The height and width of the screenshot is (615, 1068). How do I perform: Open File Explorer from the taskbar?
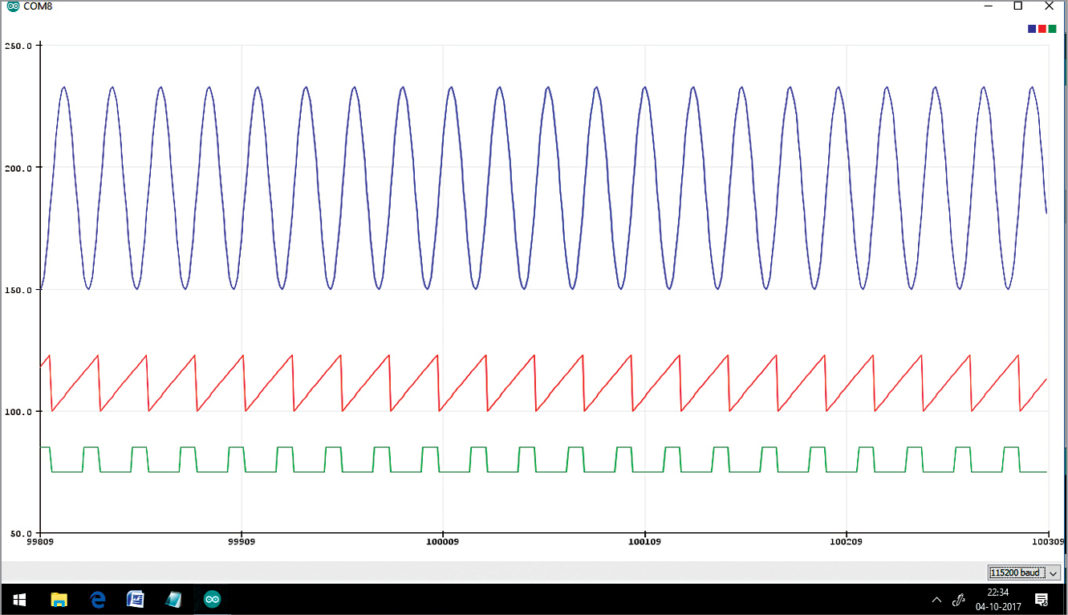59,599
